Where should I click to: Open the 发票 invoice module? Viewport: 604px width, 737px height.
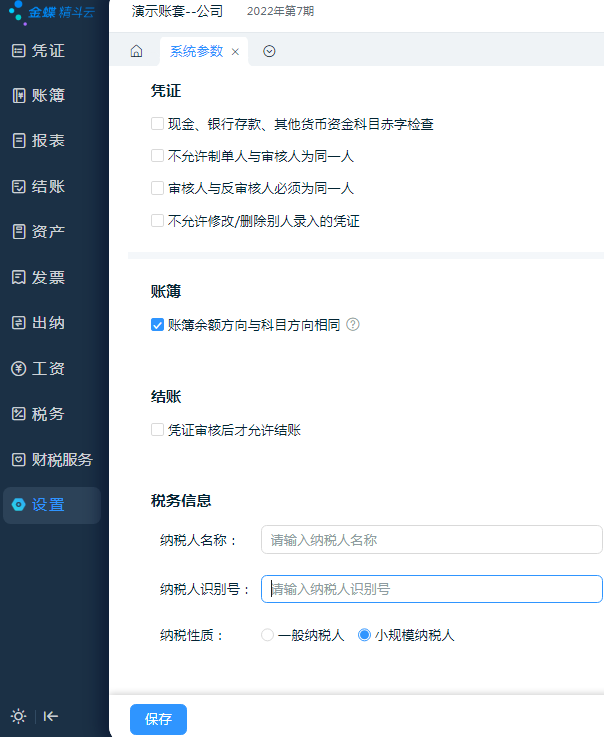point(39,277)
